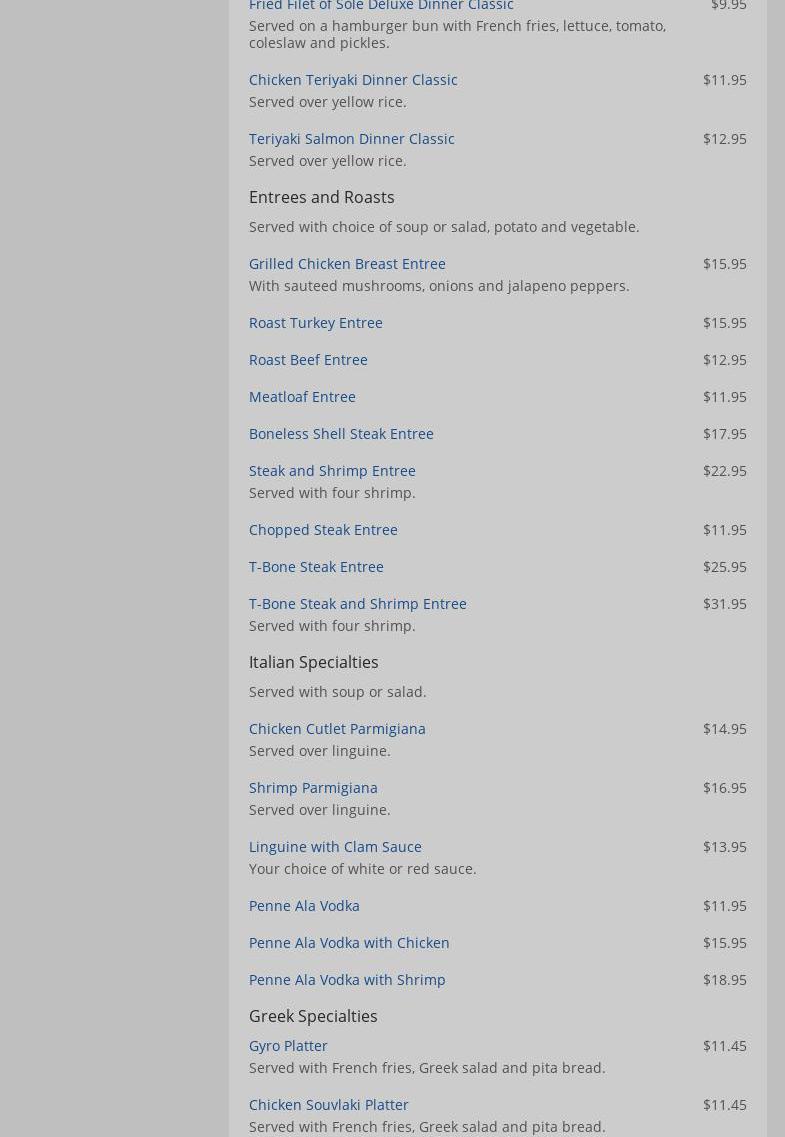Open Boneless Shell Steak Entree
785x1137 pixels.
pos(341,434)
